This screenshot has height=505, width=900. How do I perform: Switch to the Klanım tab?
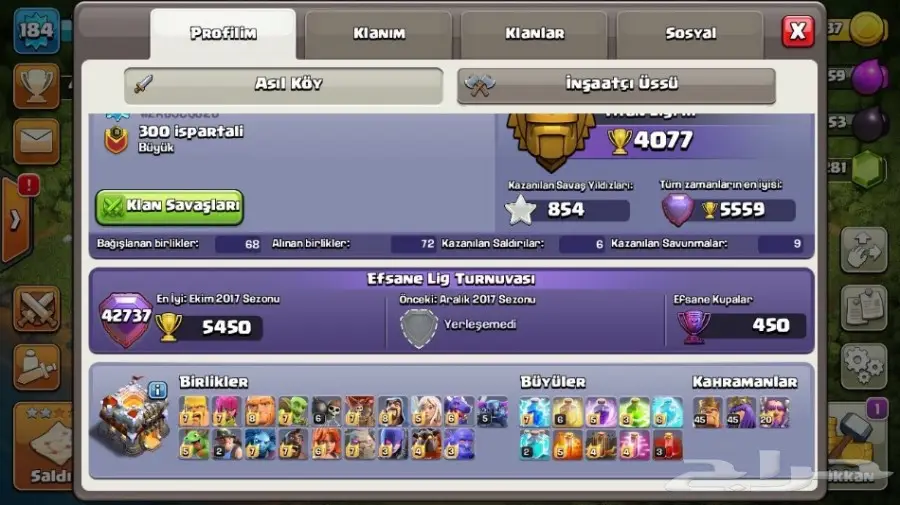pos(379,34)
